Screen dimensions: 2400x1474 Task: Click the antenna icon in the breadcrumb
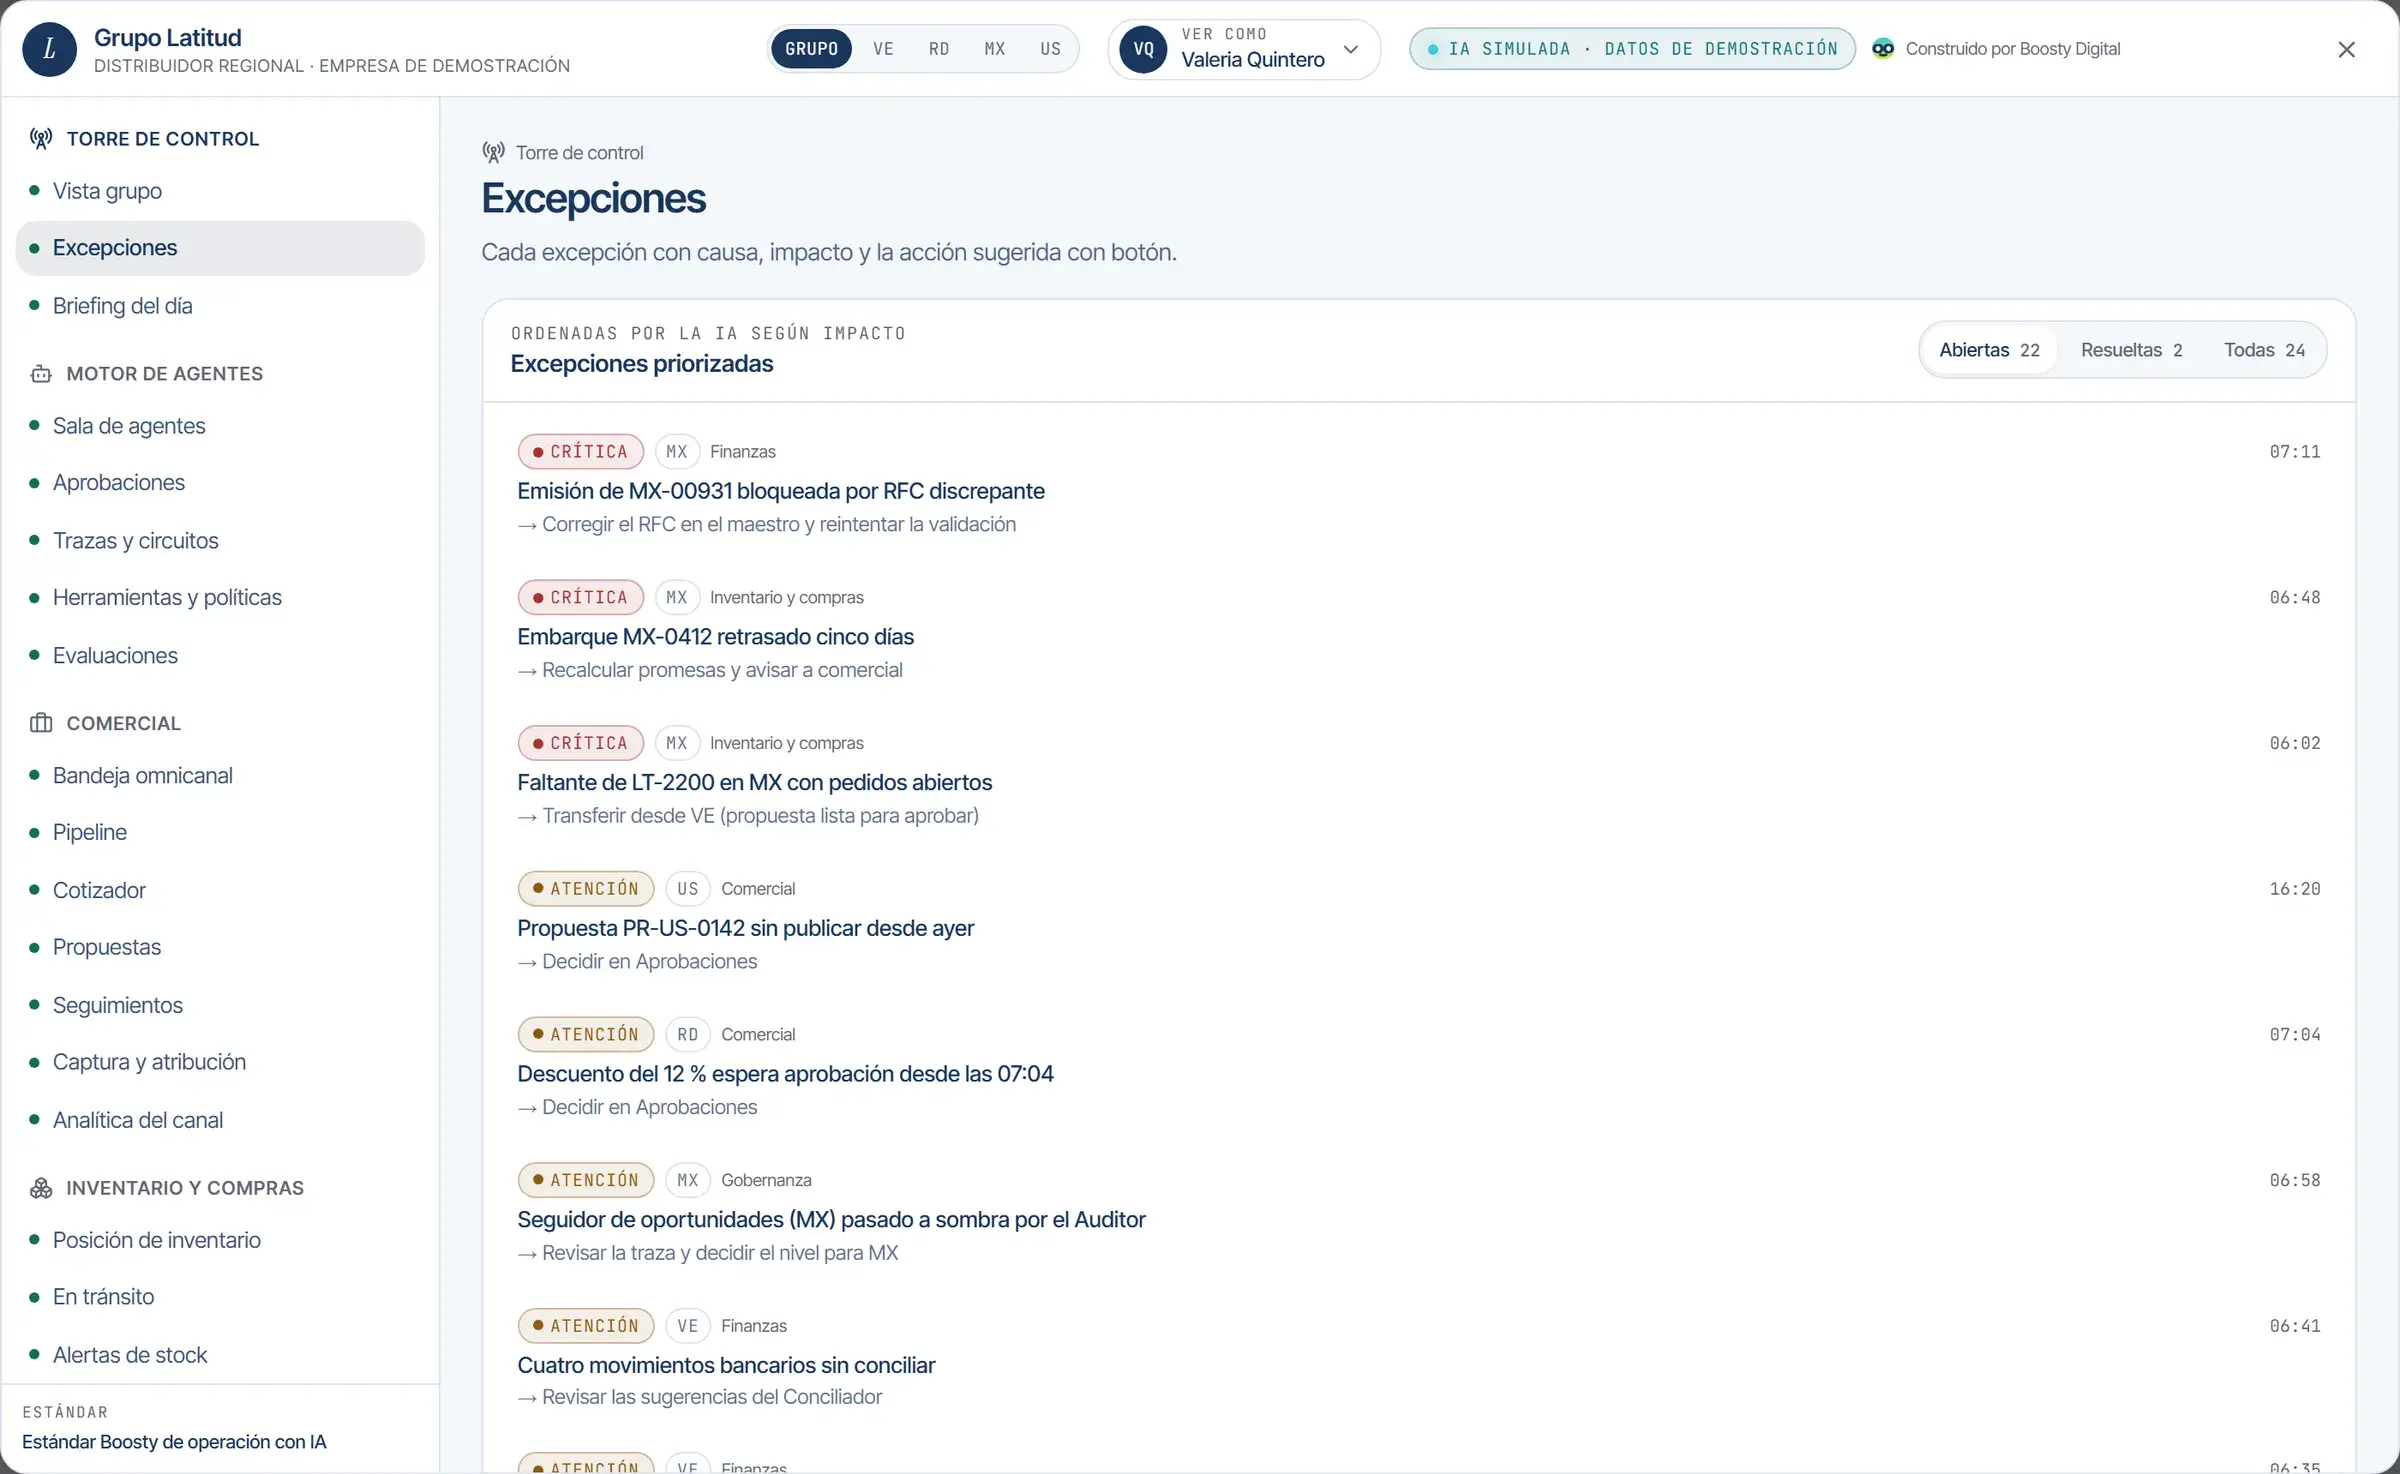click(493, 153)
